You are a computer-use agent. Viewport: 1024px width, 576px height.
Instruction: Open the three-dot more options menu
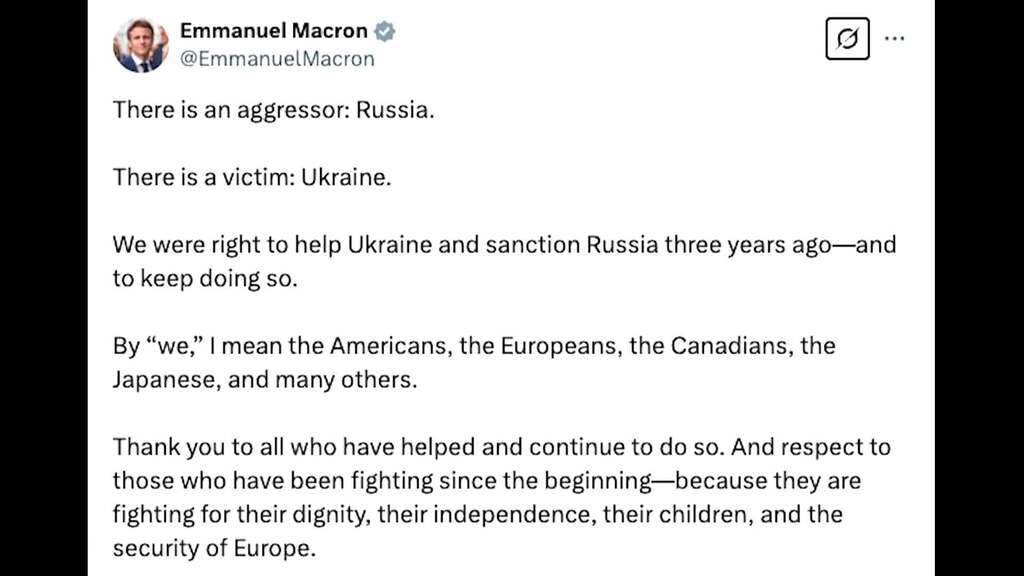click(x=895, y=39)
